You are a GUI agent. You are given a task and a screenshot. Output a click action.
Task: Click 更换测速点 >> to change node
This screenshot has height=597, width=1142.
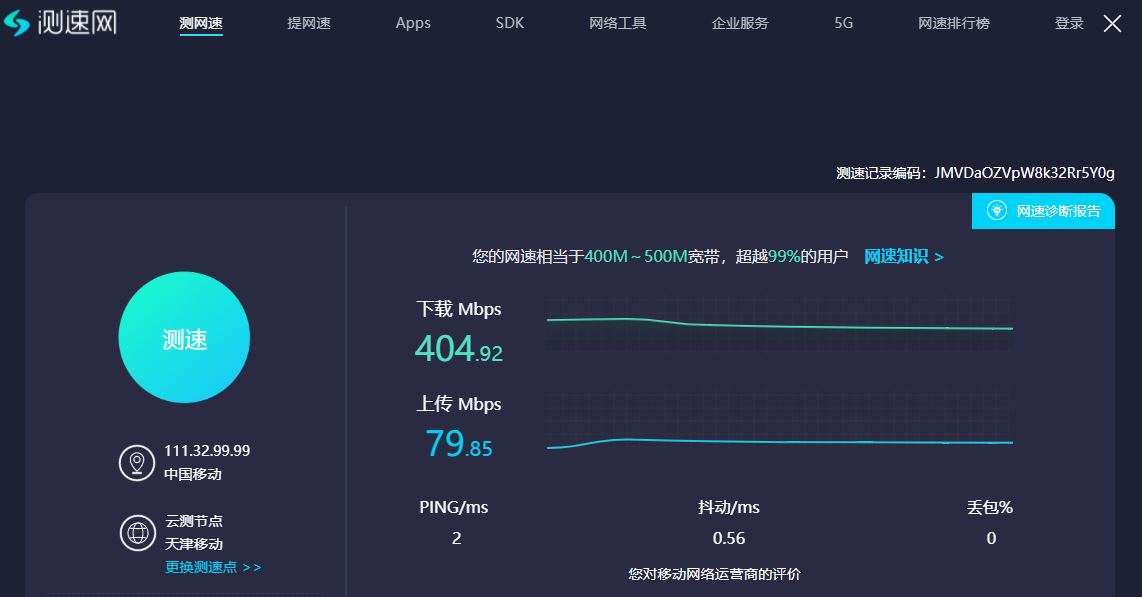pyautogui.click(x=213, y=567)
